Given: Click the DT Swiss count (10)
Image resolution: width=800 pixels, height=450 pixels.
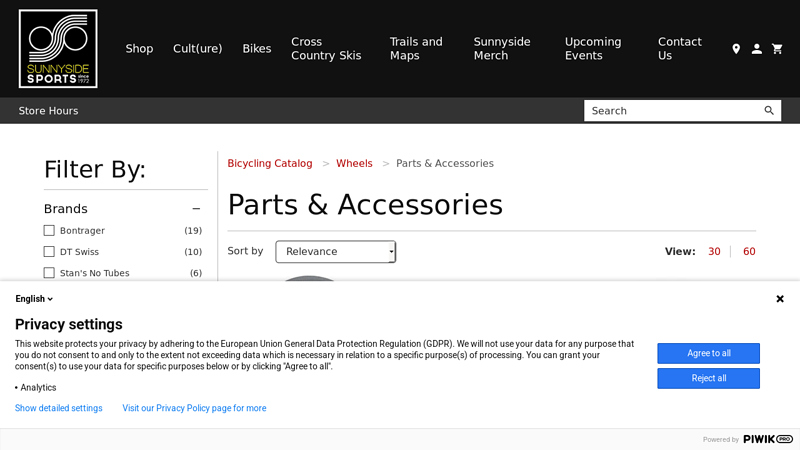Looking at the screenshot, I should (193, 252).
